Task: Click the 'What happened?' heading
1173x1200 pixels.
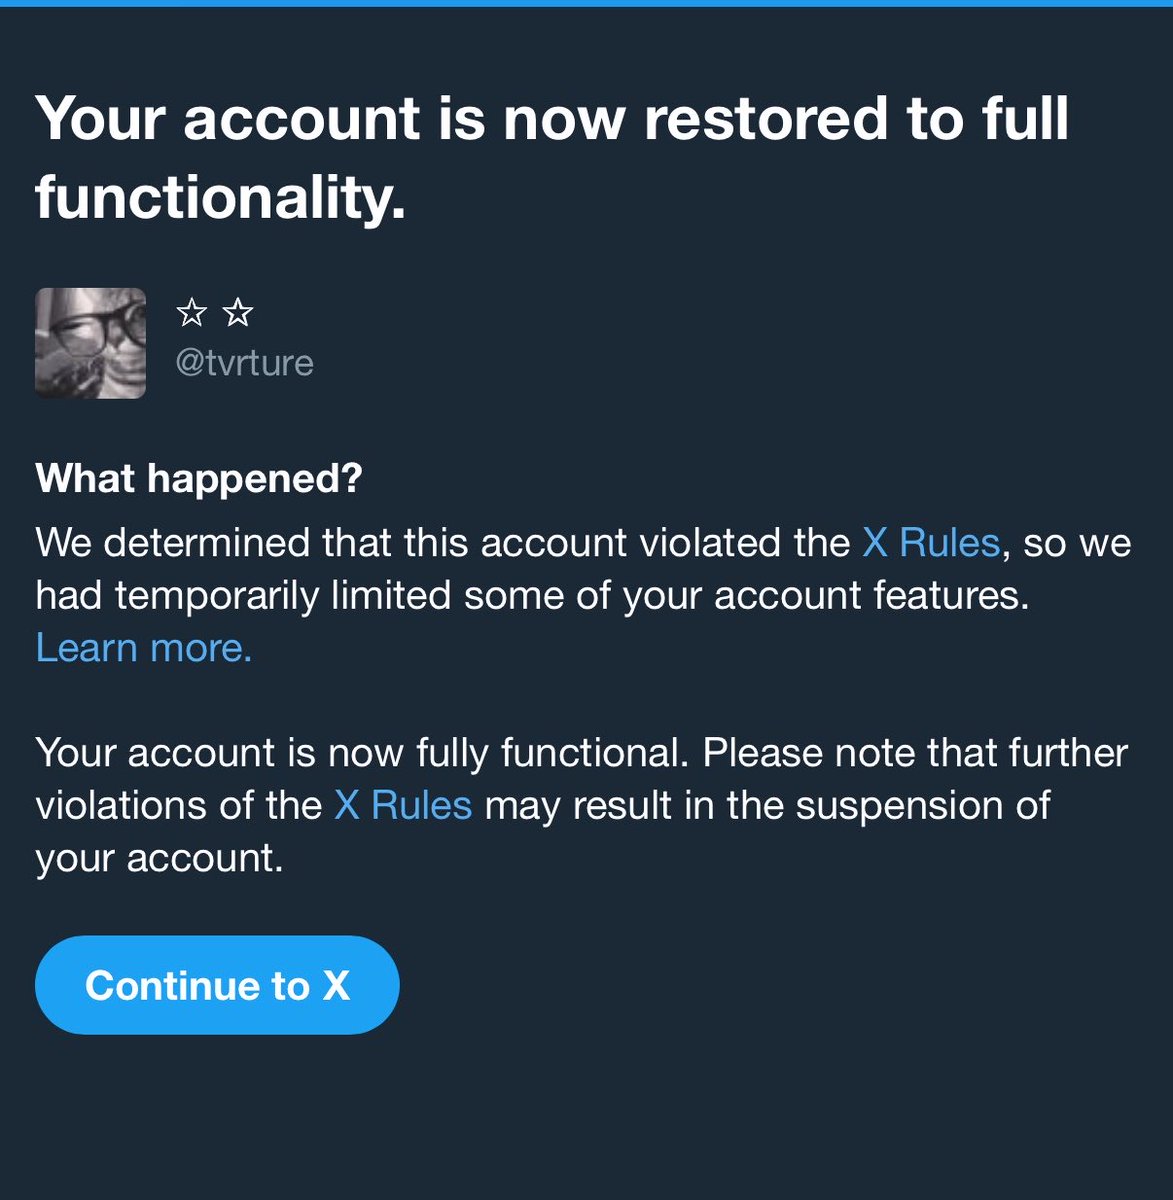Action: pyautogui.click(x=199, y=479)
